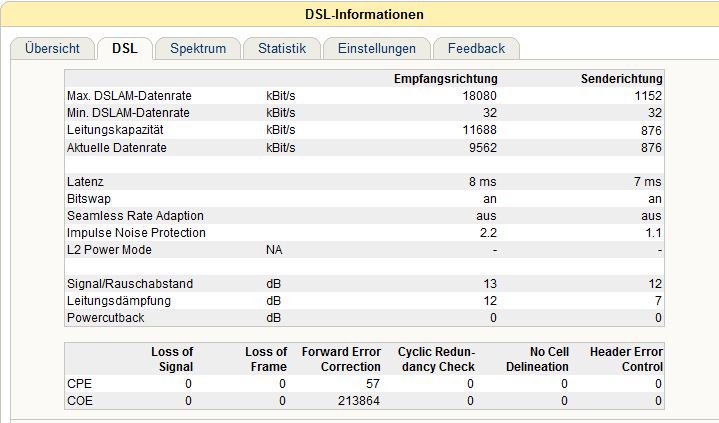Open the Spektrum tab
The width and height of the screenshot is (719, 423).
198,48
